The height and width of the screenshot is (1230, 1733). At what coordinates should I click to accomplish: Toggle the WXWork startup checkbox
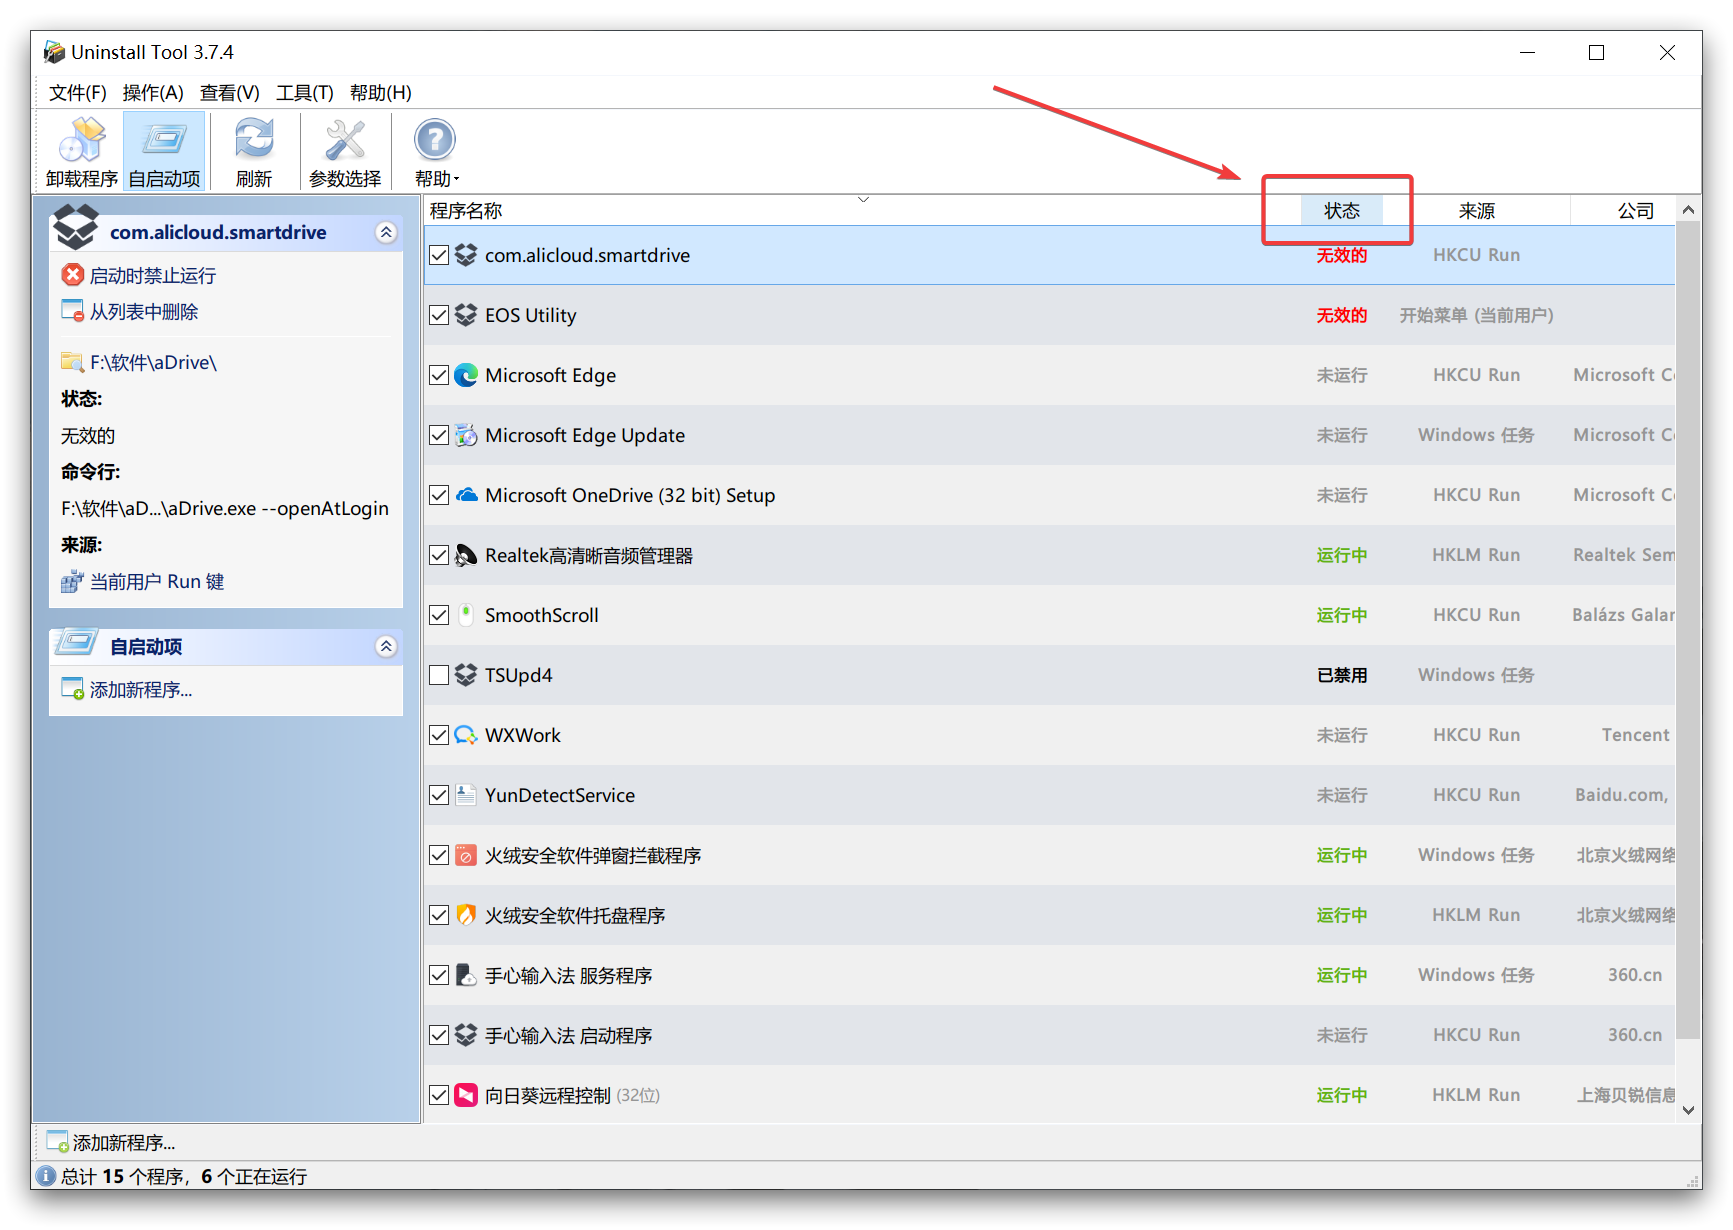point(439,735)
